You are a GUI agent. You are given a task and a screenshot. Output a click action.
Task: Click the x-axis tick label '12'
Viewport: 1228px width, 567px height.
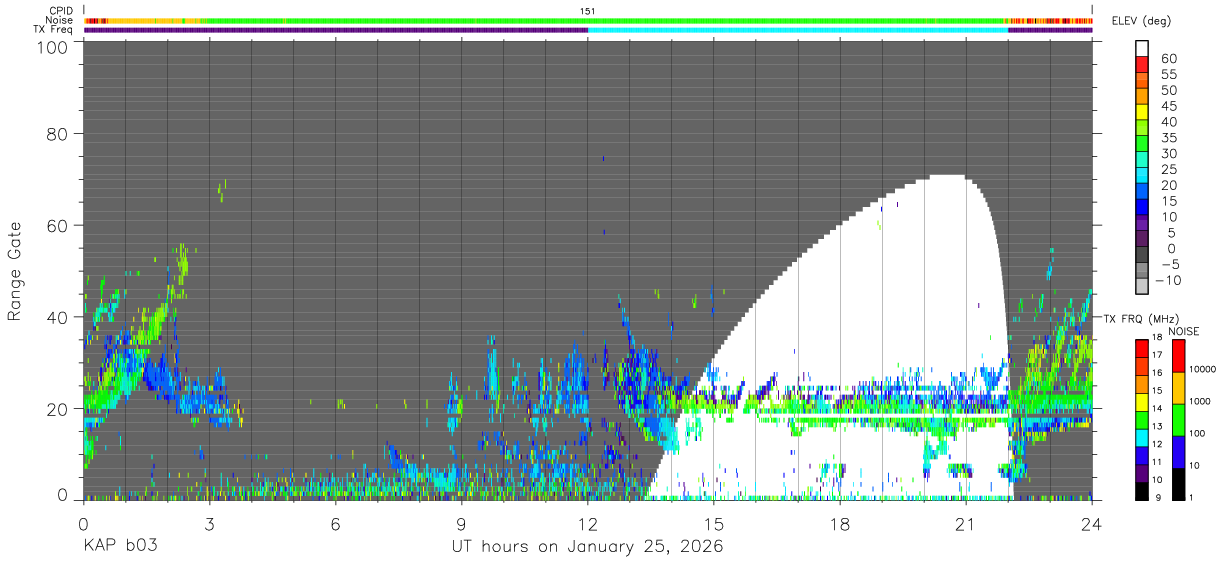[x=588, y=525]
